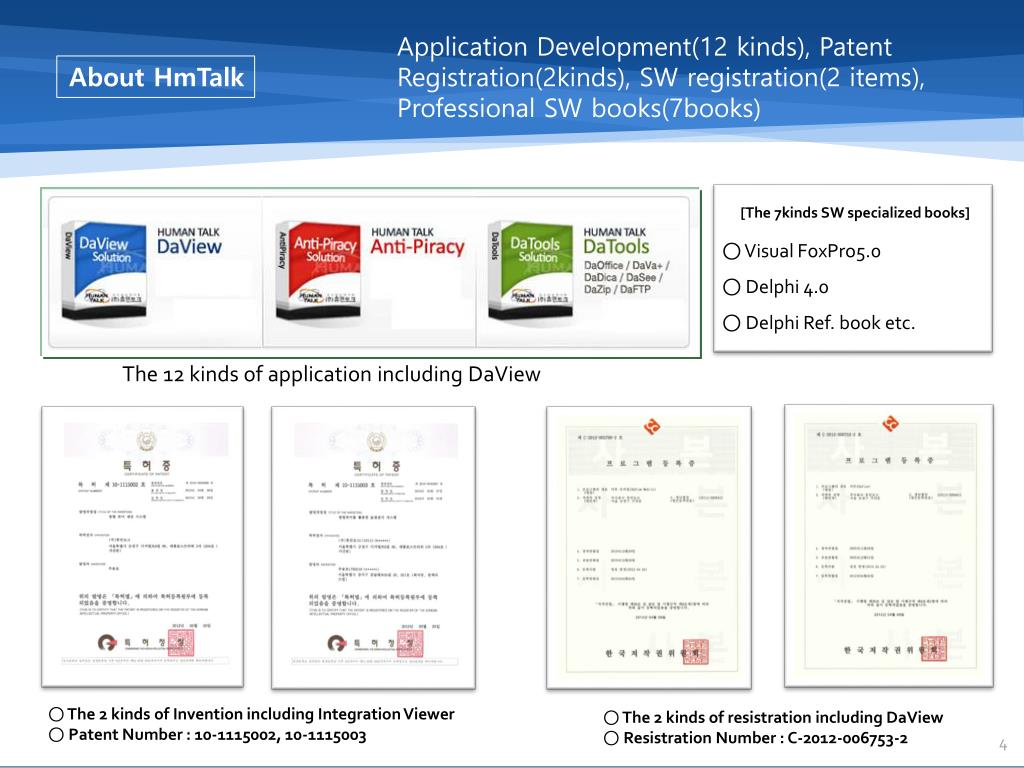Click the red seal on second patent certificate
This screenshot has width=1024, height=768.
point(410,643)
